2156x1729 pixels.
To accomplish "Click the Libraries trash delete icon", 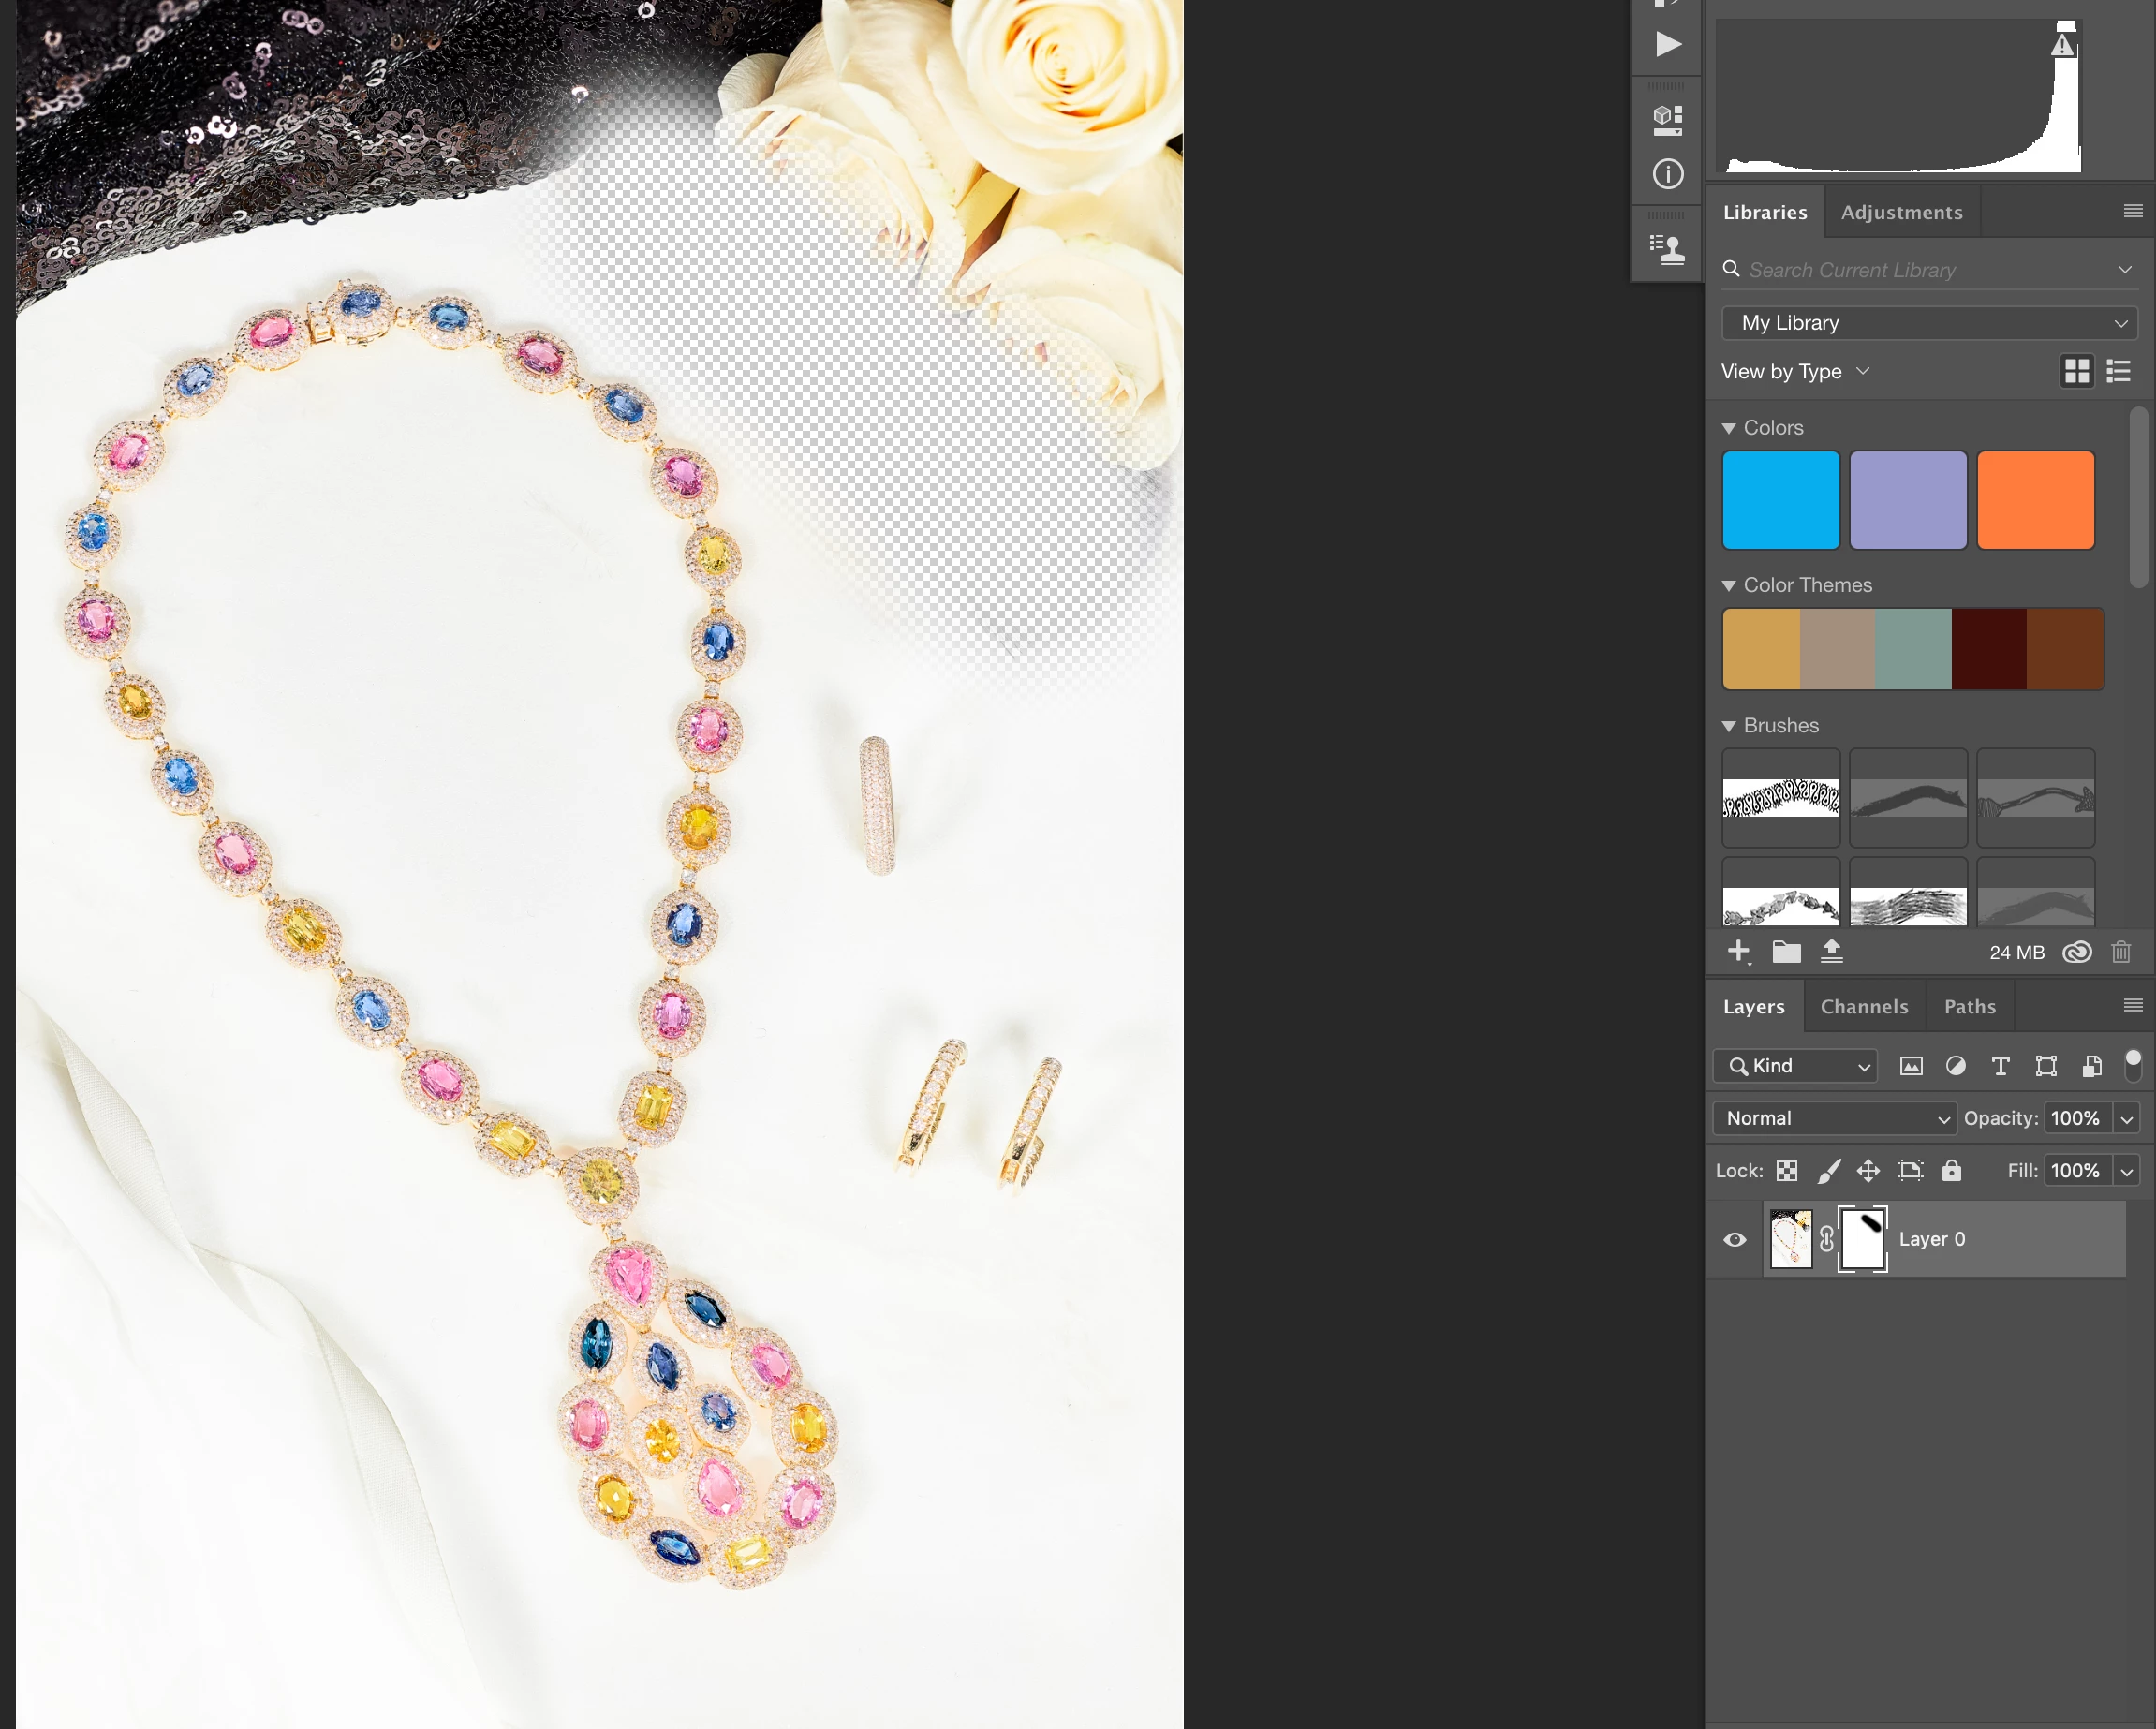I will 2120,952.
